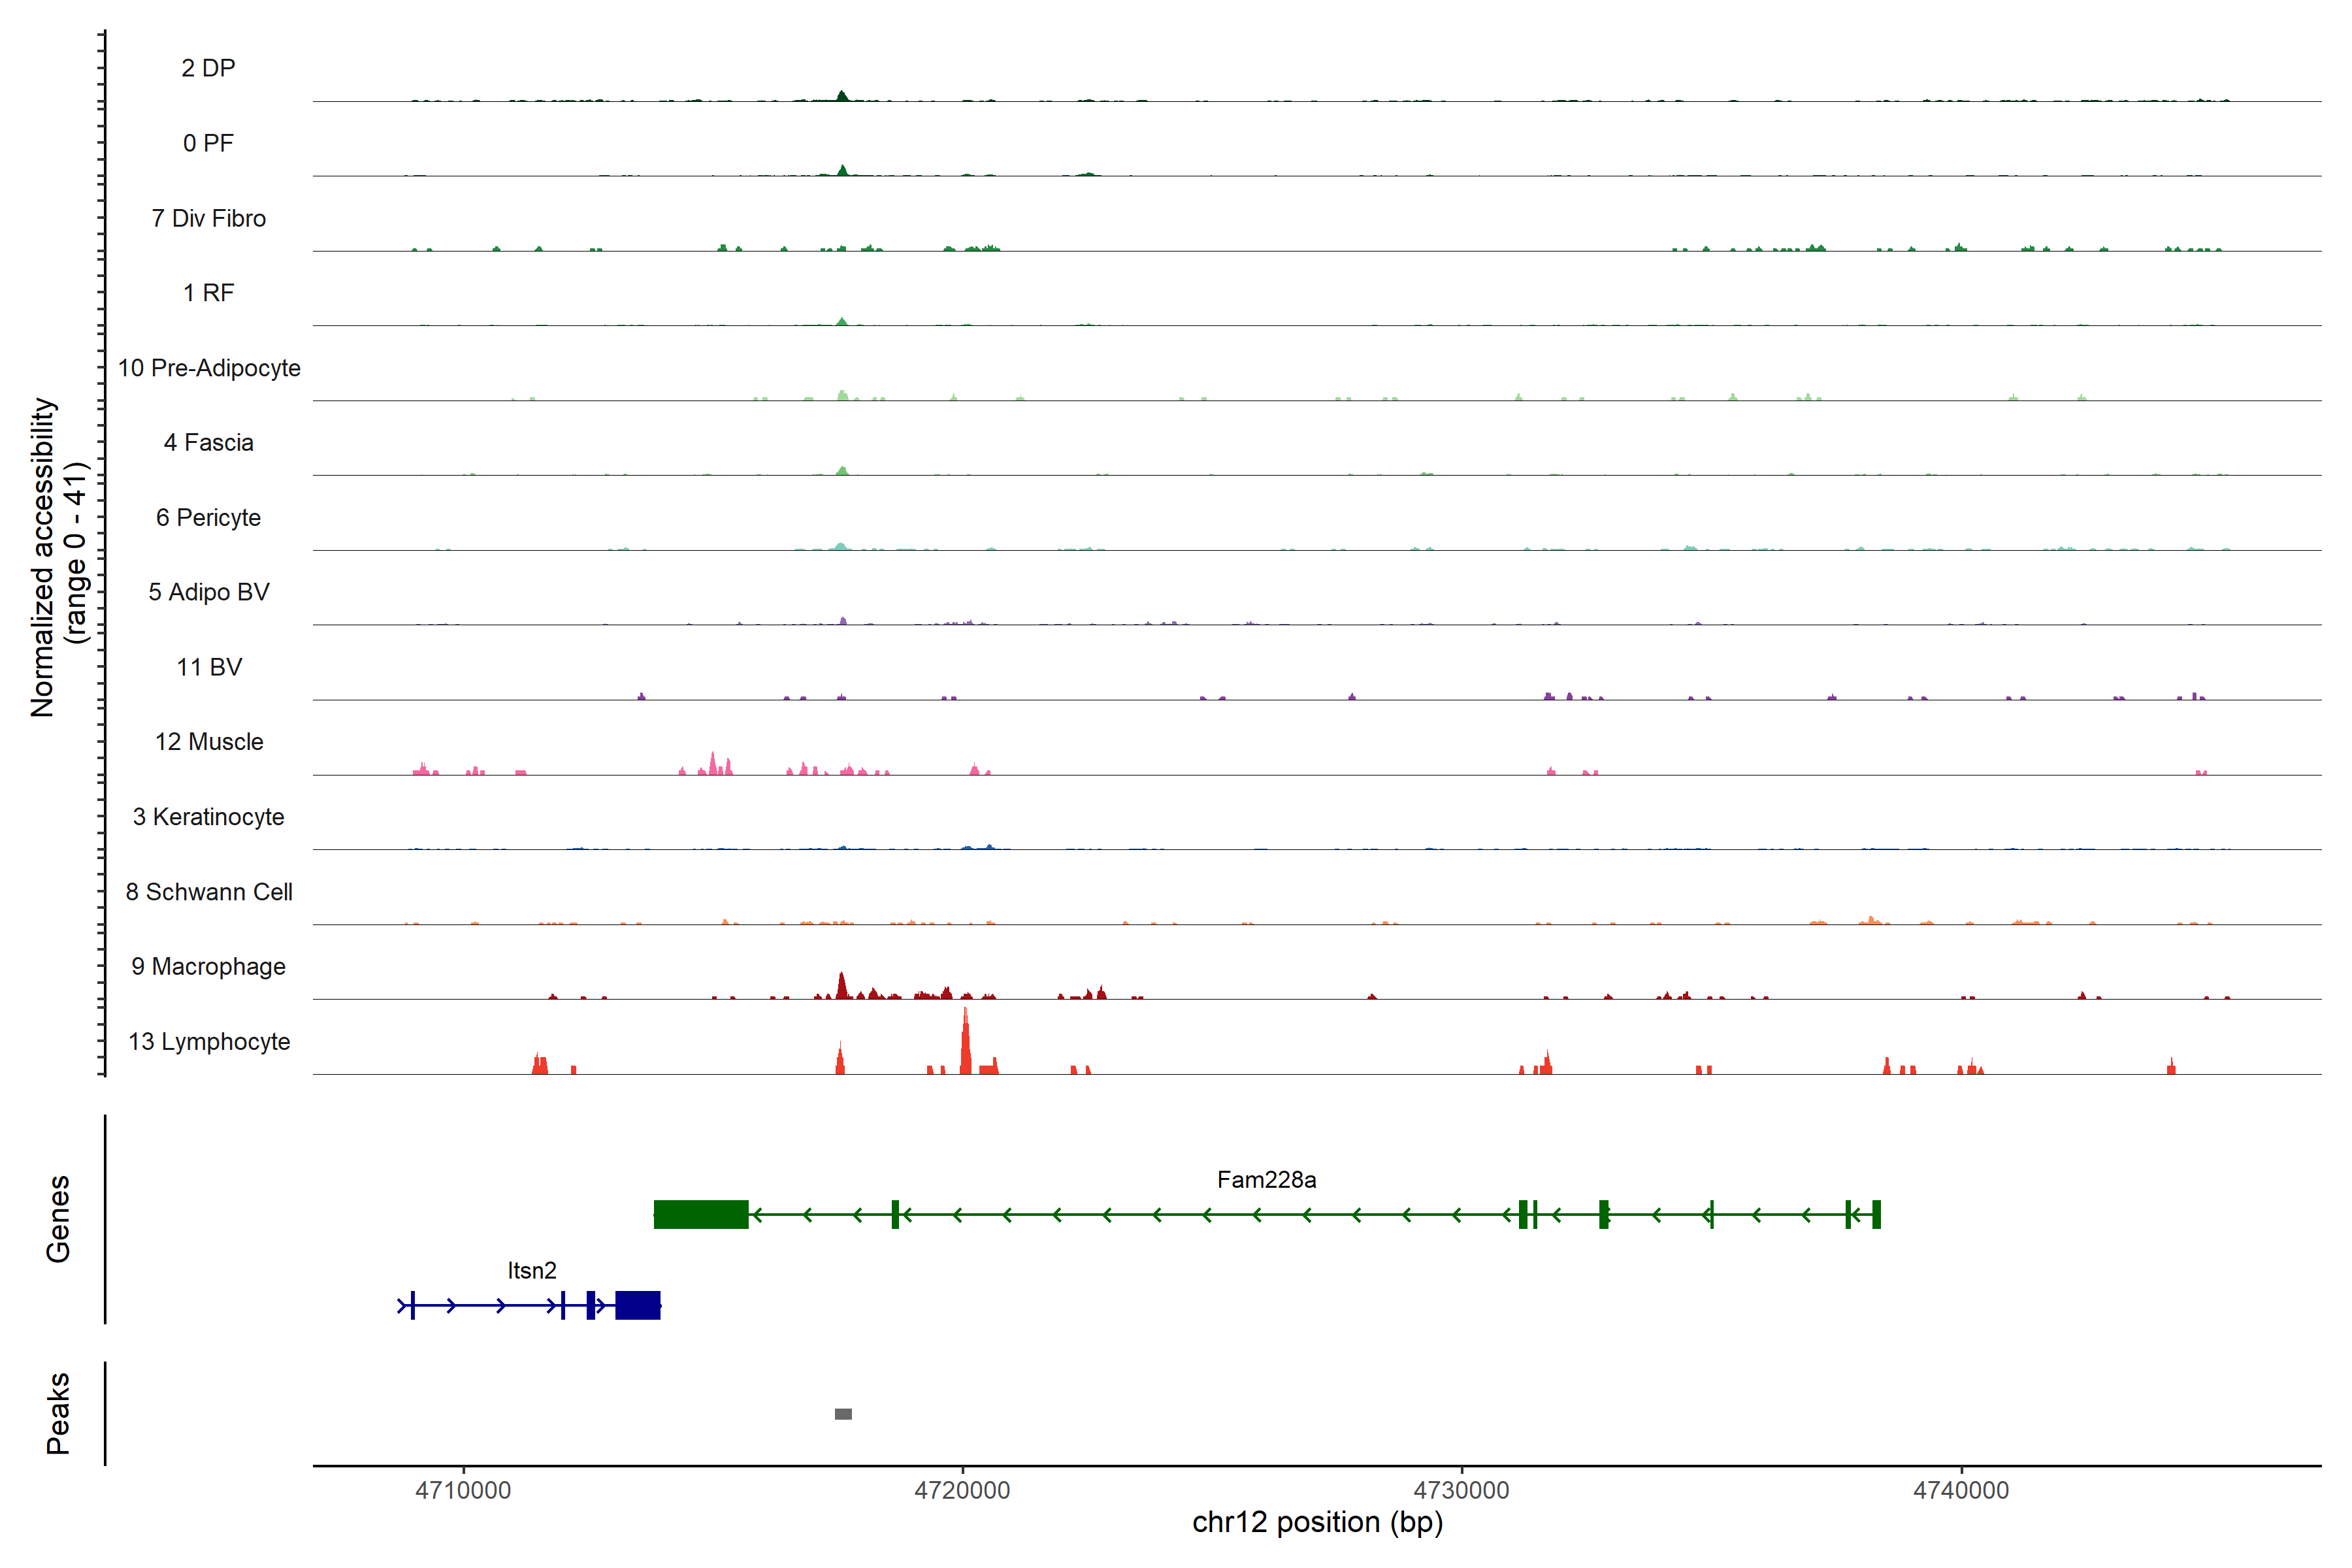Screen dimensions: 2352x1568
Task: Click the large blue Itsn2 exon block
Action: pos(637,1305)
